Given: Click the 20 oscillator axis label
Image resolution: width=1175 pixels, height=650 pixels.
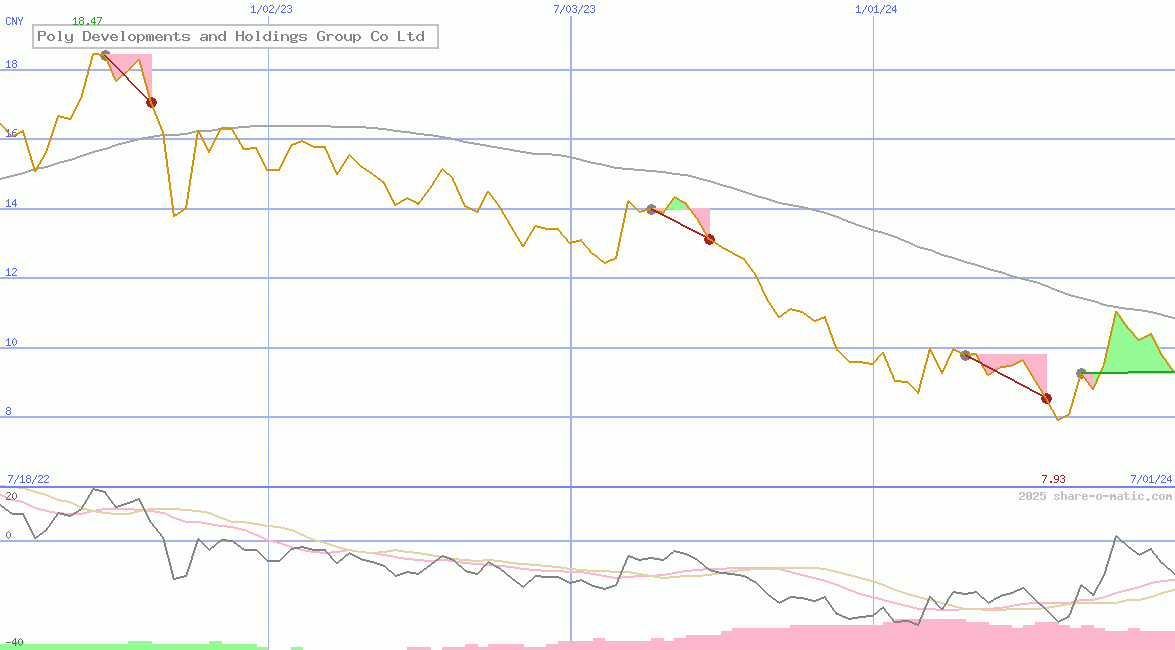Looking at the screenshot, I should coord(11,496).
